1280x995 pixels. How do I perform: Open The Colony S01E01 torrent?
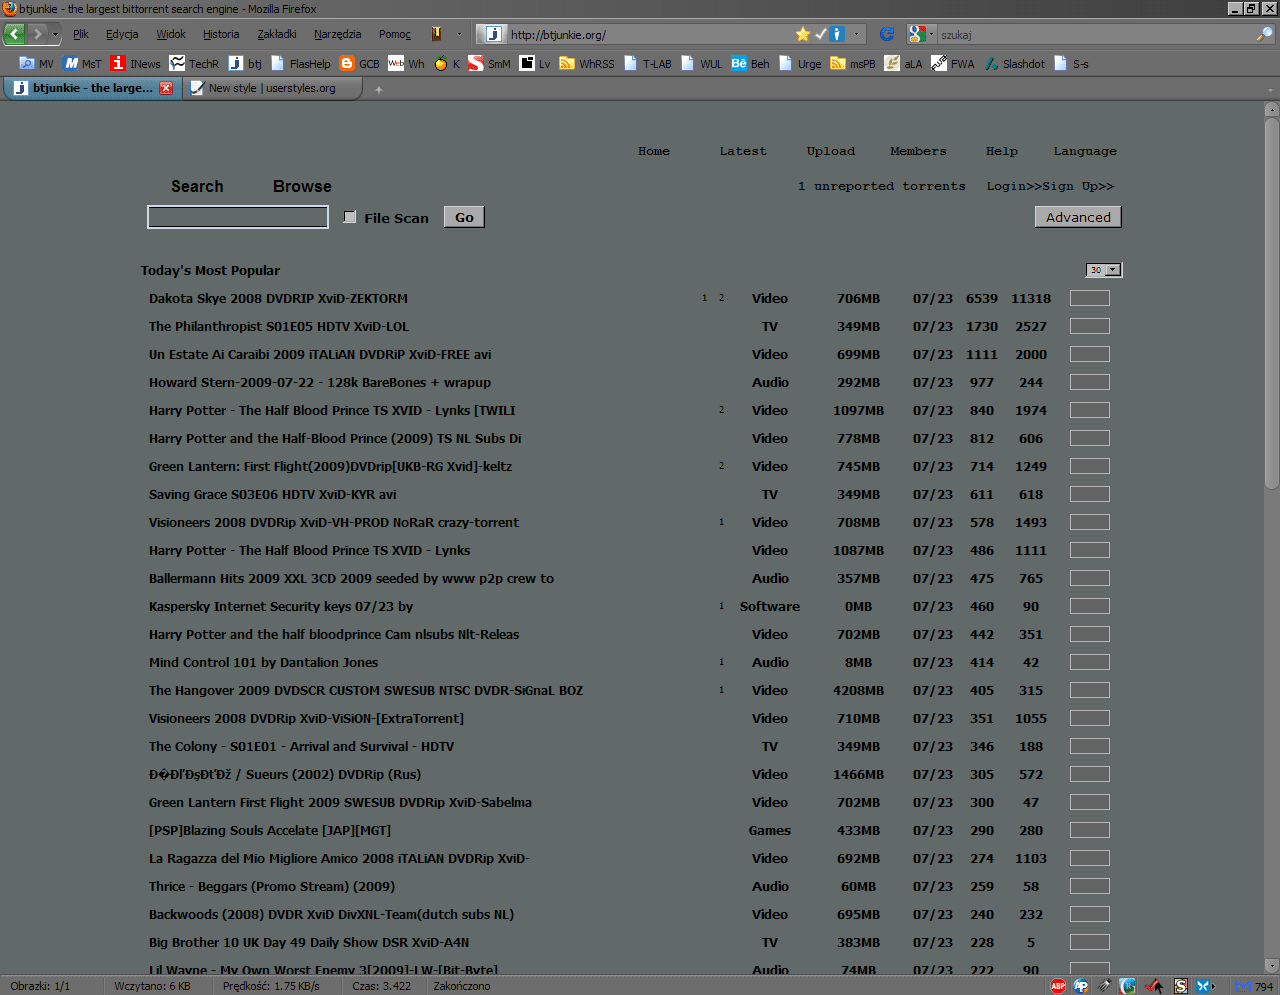click(x=301, y=746)
